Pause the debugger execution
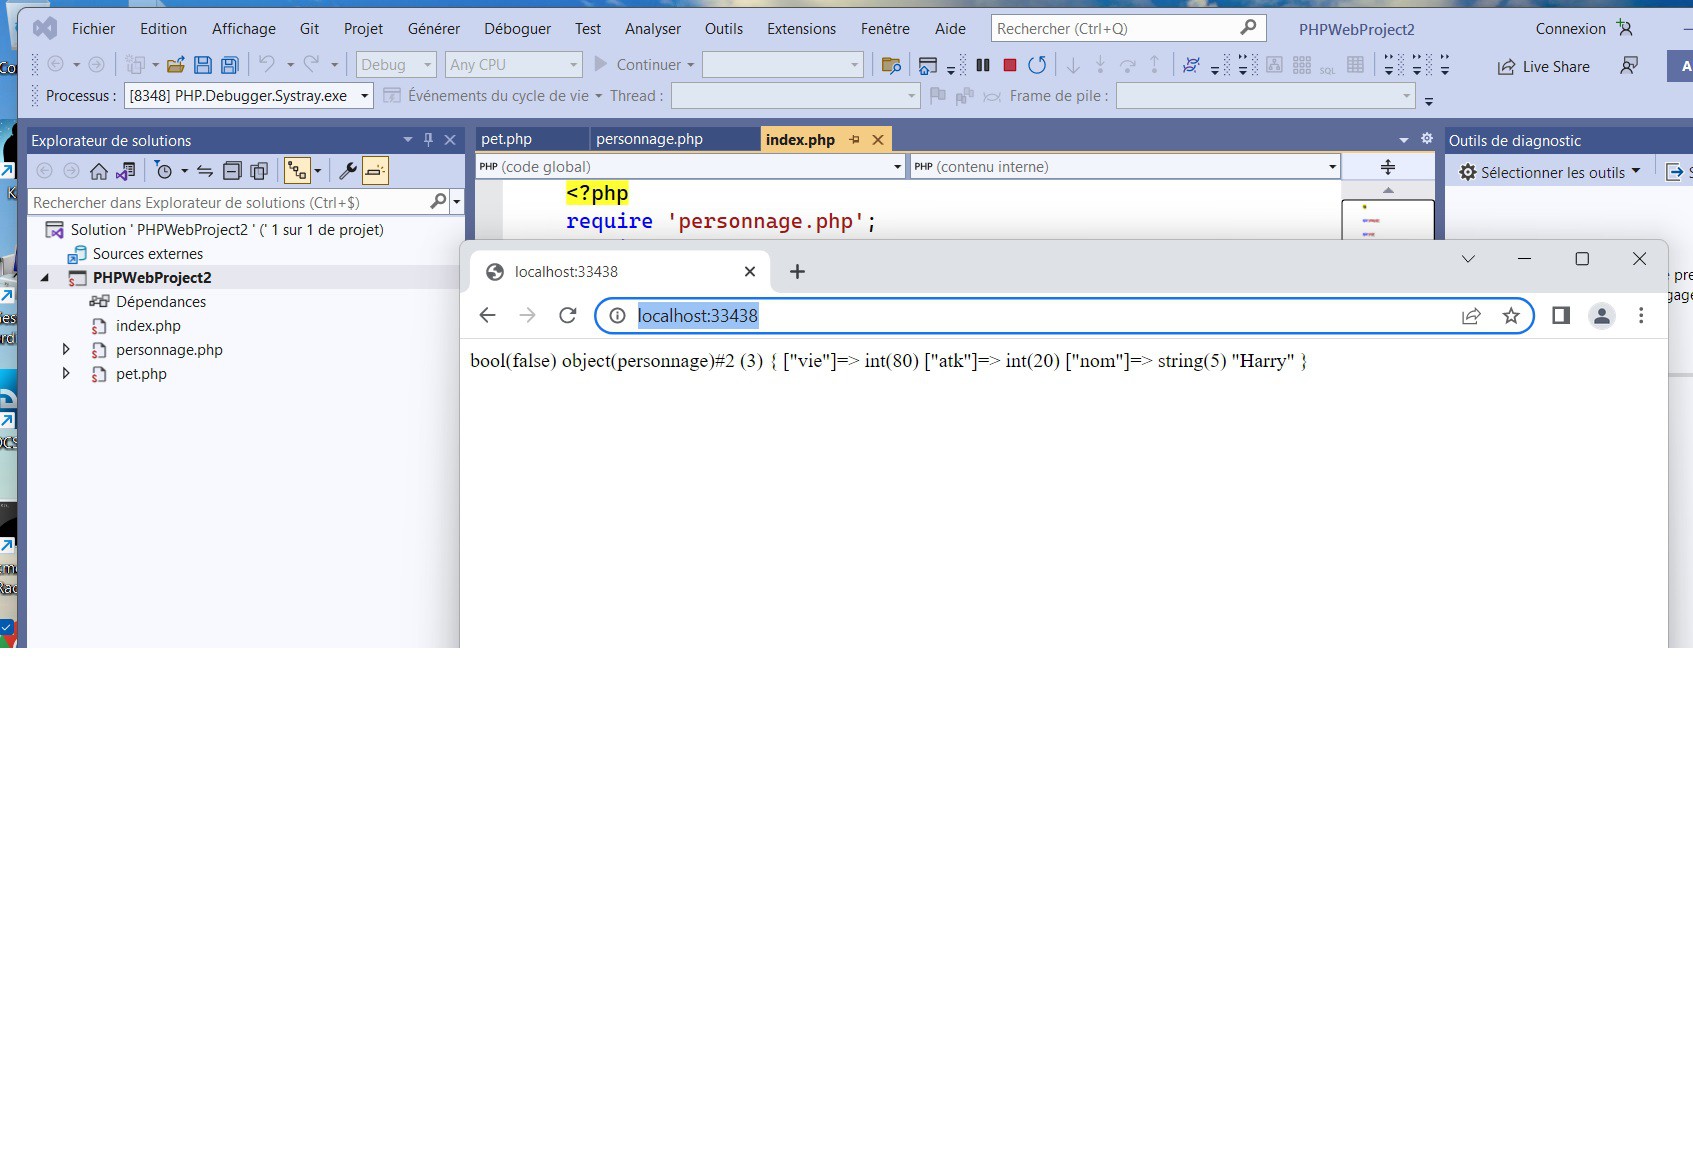 pos(983,65)
